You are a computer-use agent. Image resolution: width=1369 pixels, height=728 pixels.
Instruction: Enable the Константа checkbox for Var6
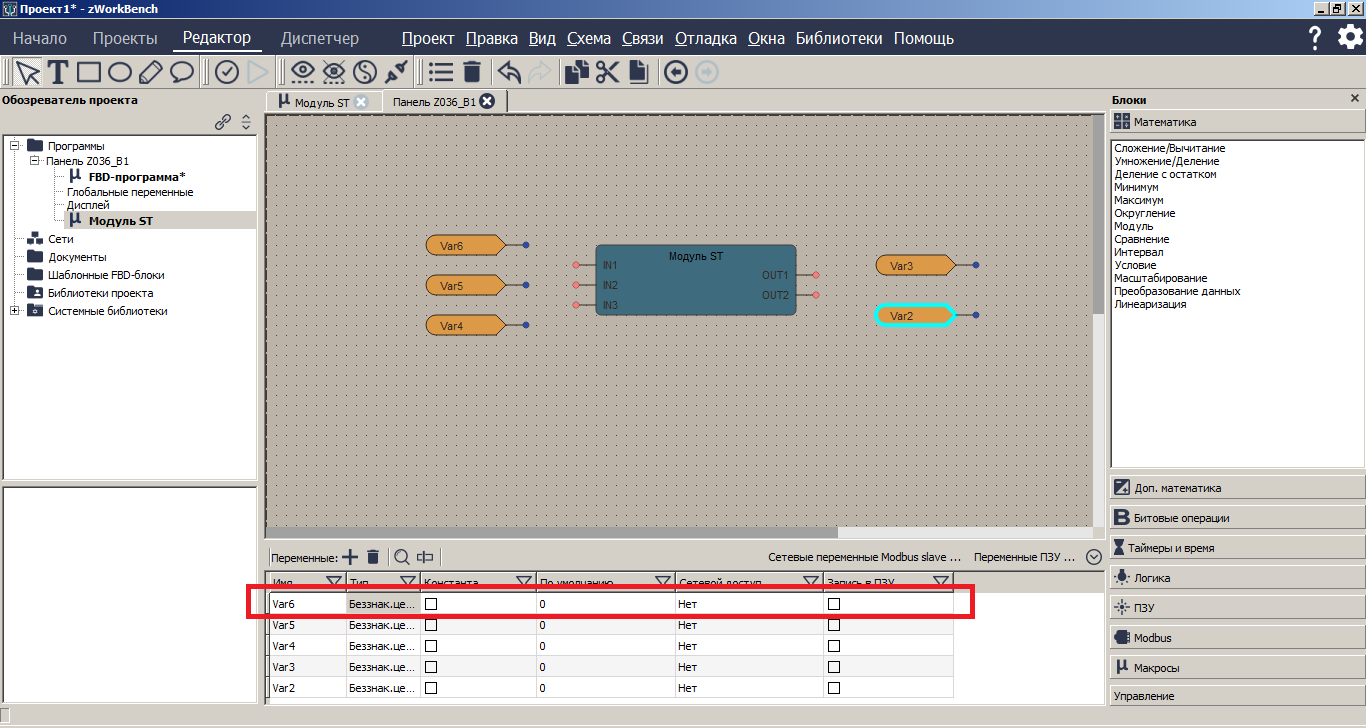click(x=433, y=603)
